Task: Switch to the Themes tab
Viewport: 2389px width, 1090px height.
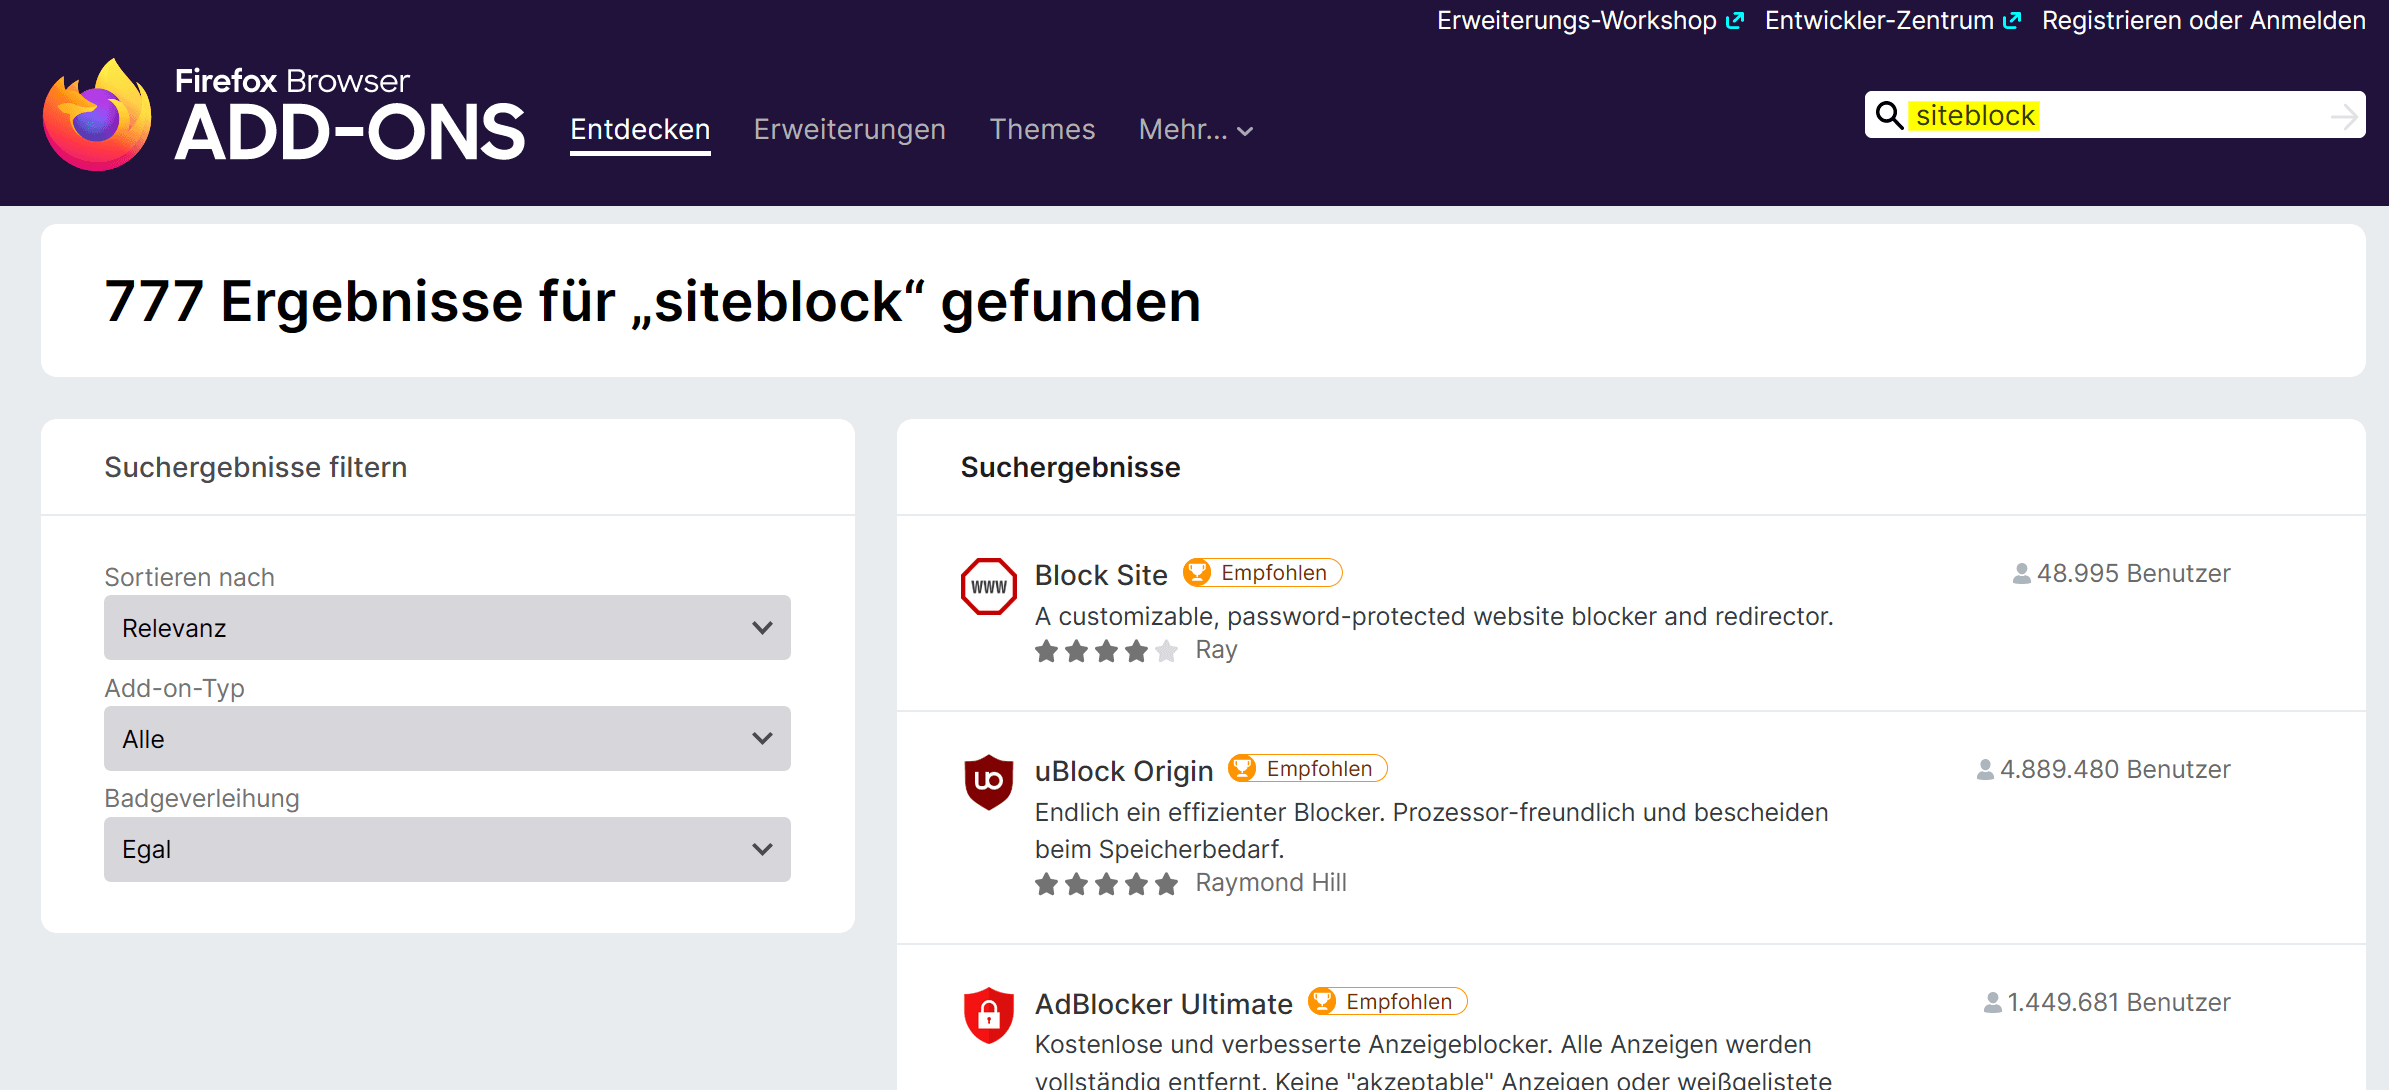Action: pos(1042,130)
